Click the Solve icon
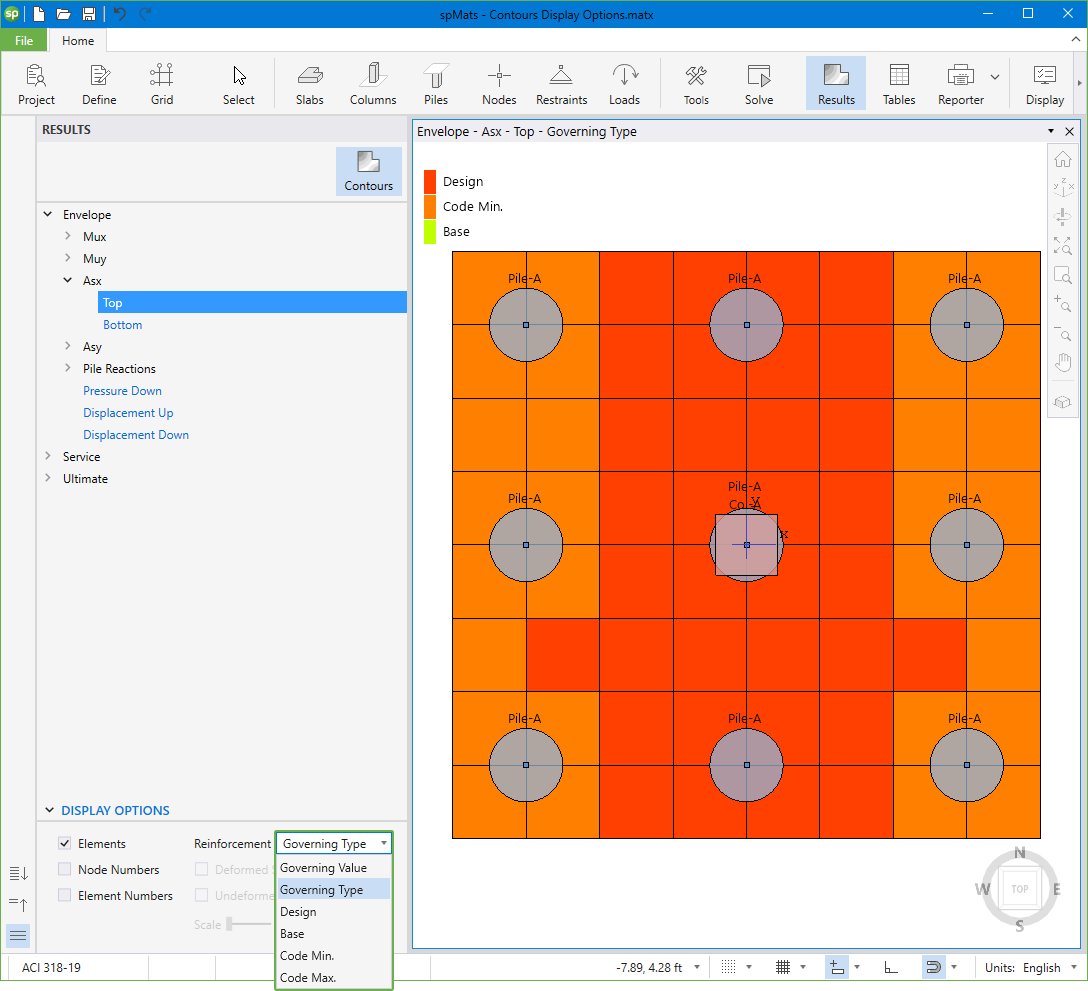1088x991 pixels. pyautogui.click(x=758, y=83)
